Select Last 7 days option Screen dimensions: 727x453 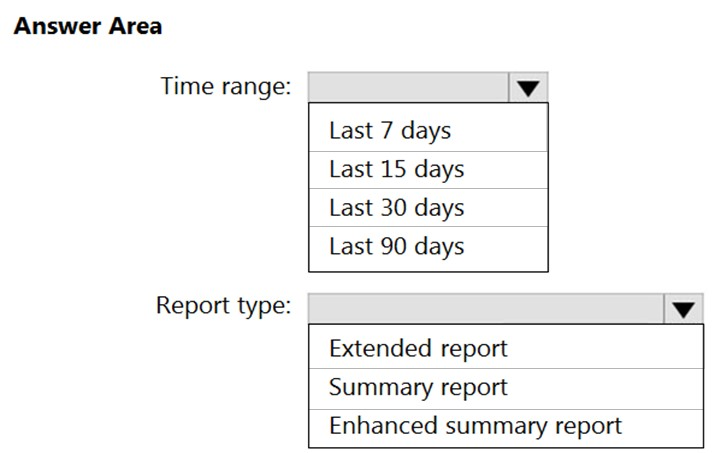[390, 131]
